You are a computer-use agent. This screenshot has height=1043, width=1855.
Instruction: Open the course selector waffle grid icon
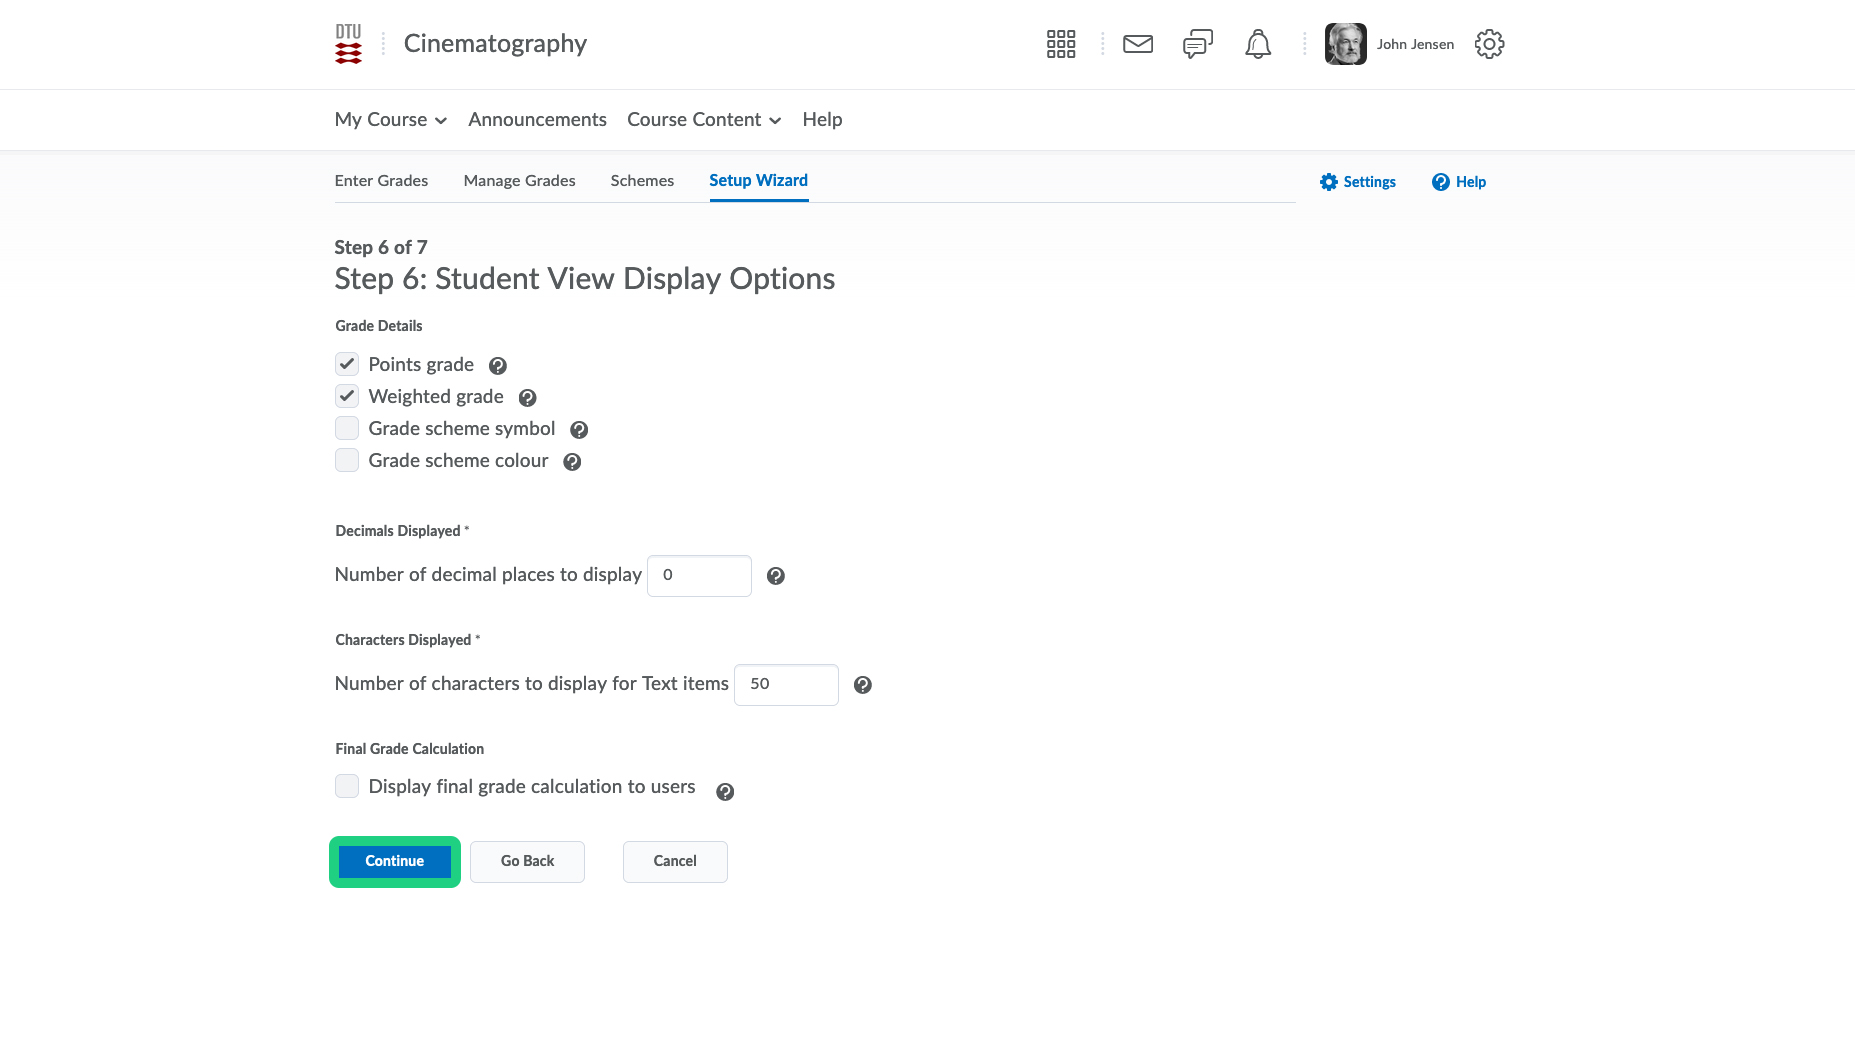[x=1060, y=44]
